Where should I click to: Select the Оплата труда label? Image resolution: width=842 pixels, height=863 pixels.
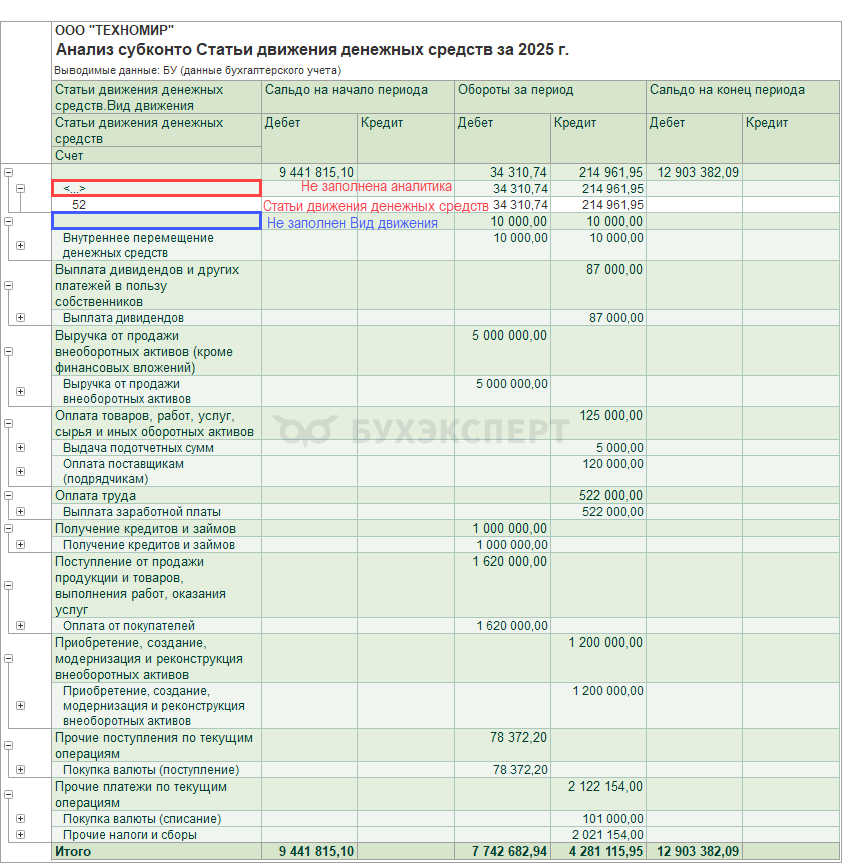coord(95,495)
